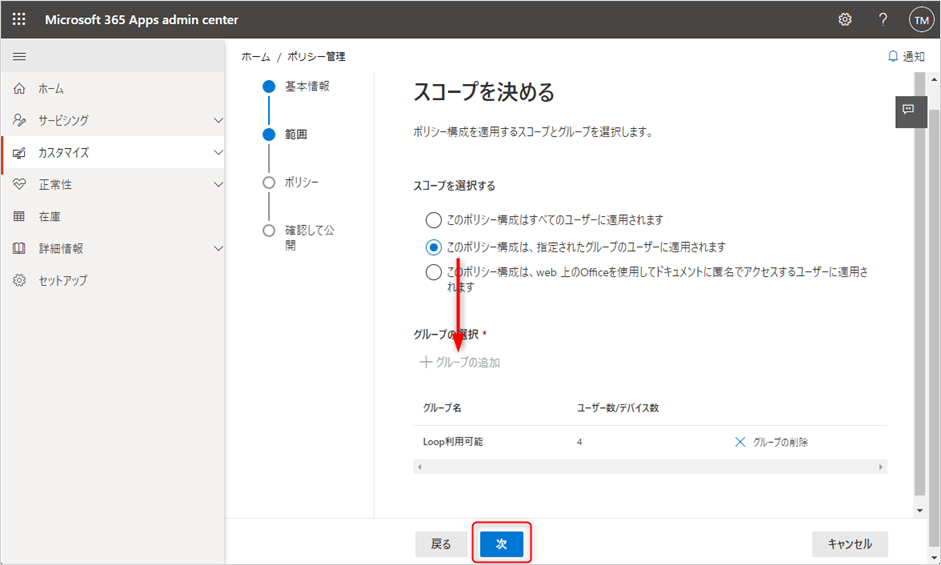Click the horizontal scrollbar left arrow
The height and width of the screenshot is (565, 941).
tap(419, 467)
